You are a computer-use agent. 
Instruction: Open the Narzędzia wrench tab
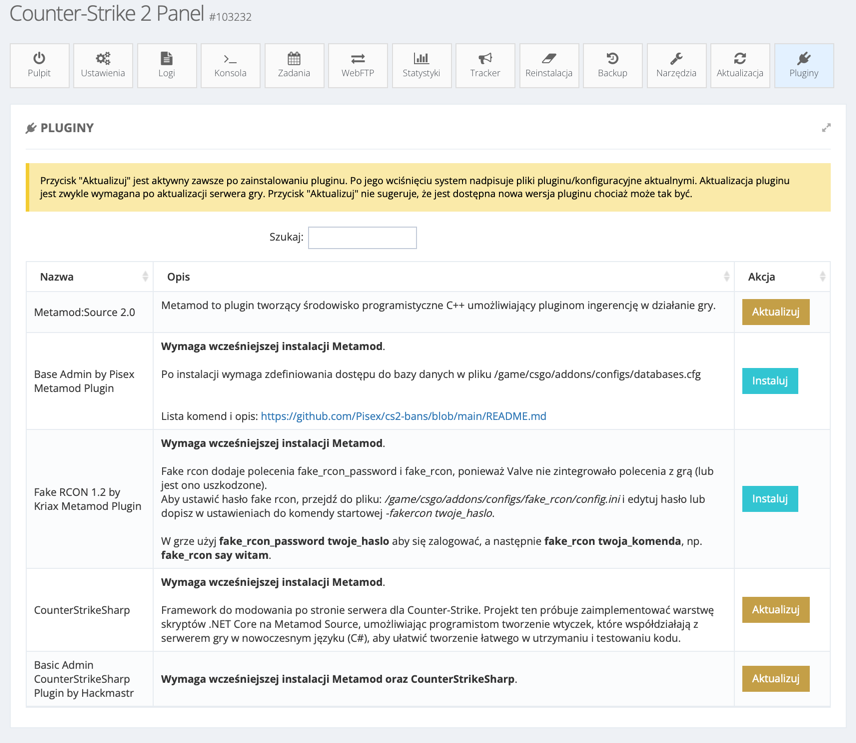tap(676, 65)
